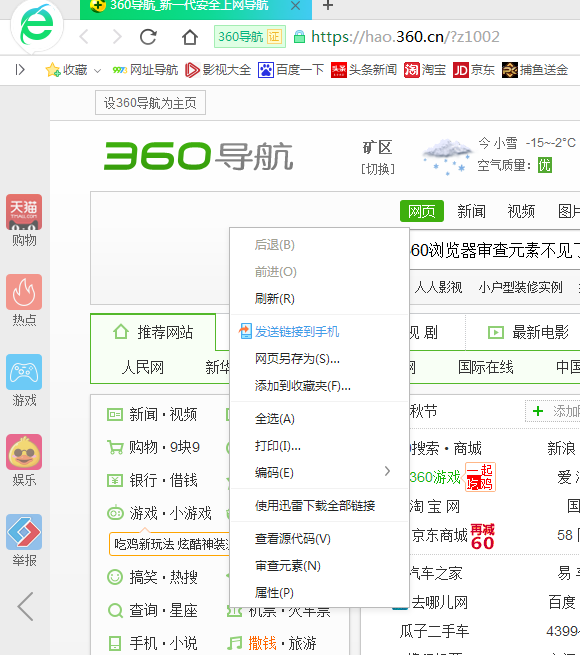Open 查询·星座 category

click(152, 611)
